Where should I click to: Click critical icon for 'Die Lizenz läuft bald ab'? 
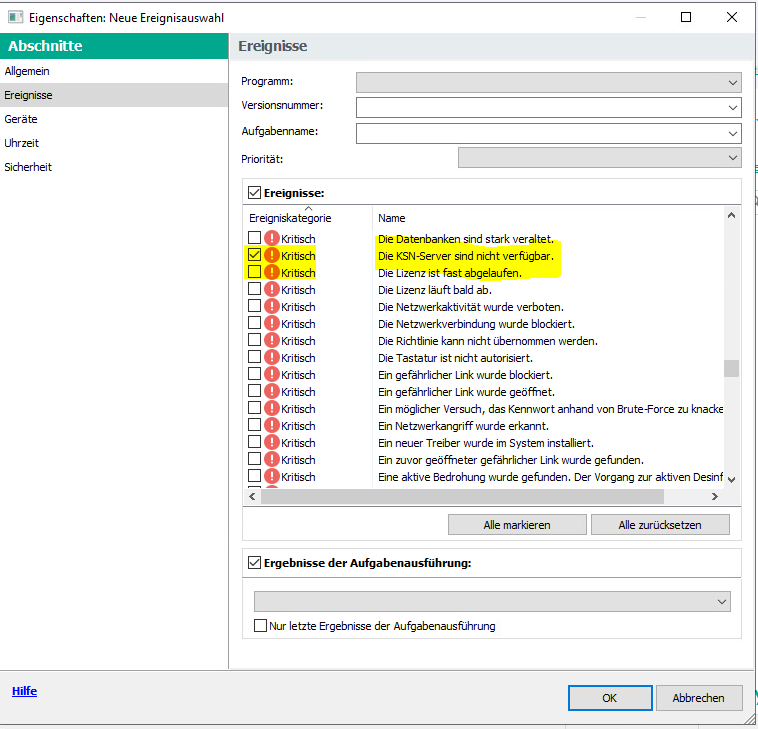(x=272, y=289)
